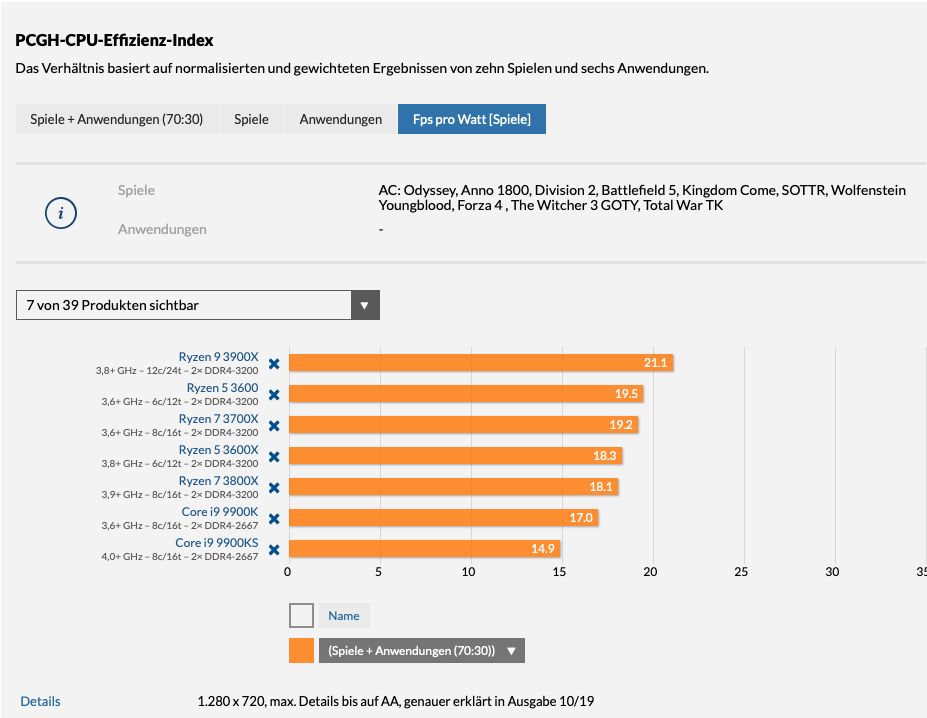Open the Ryzen 7 3700X link
Viewport: 927px width, 718px height.
pos(218,419)
